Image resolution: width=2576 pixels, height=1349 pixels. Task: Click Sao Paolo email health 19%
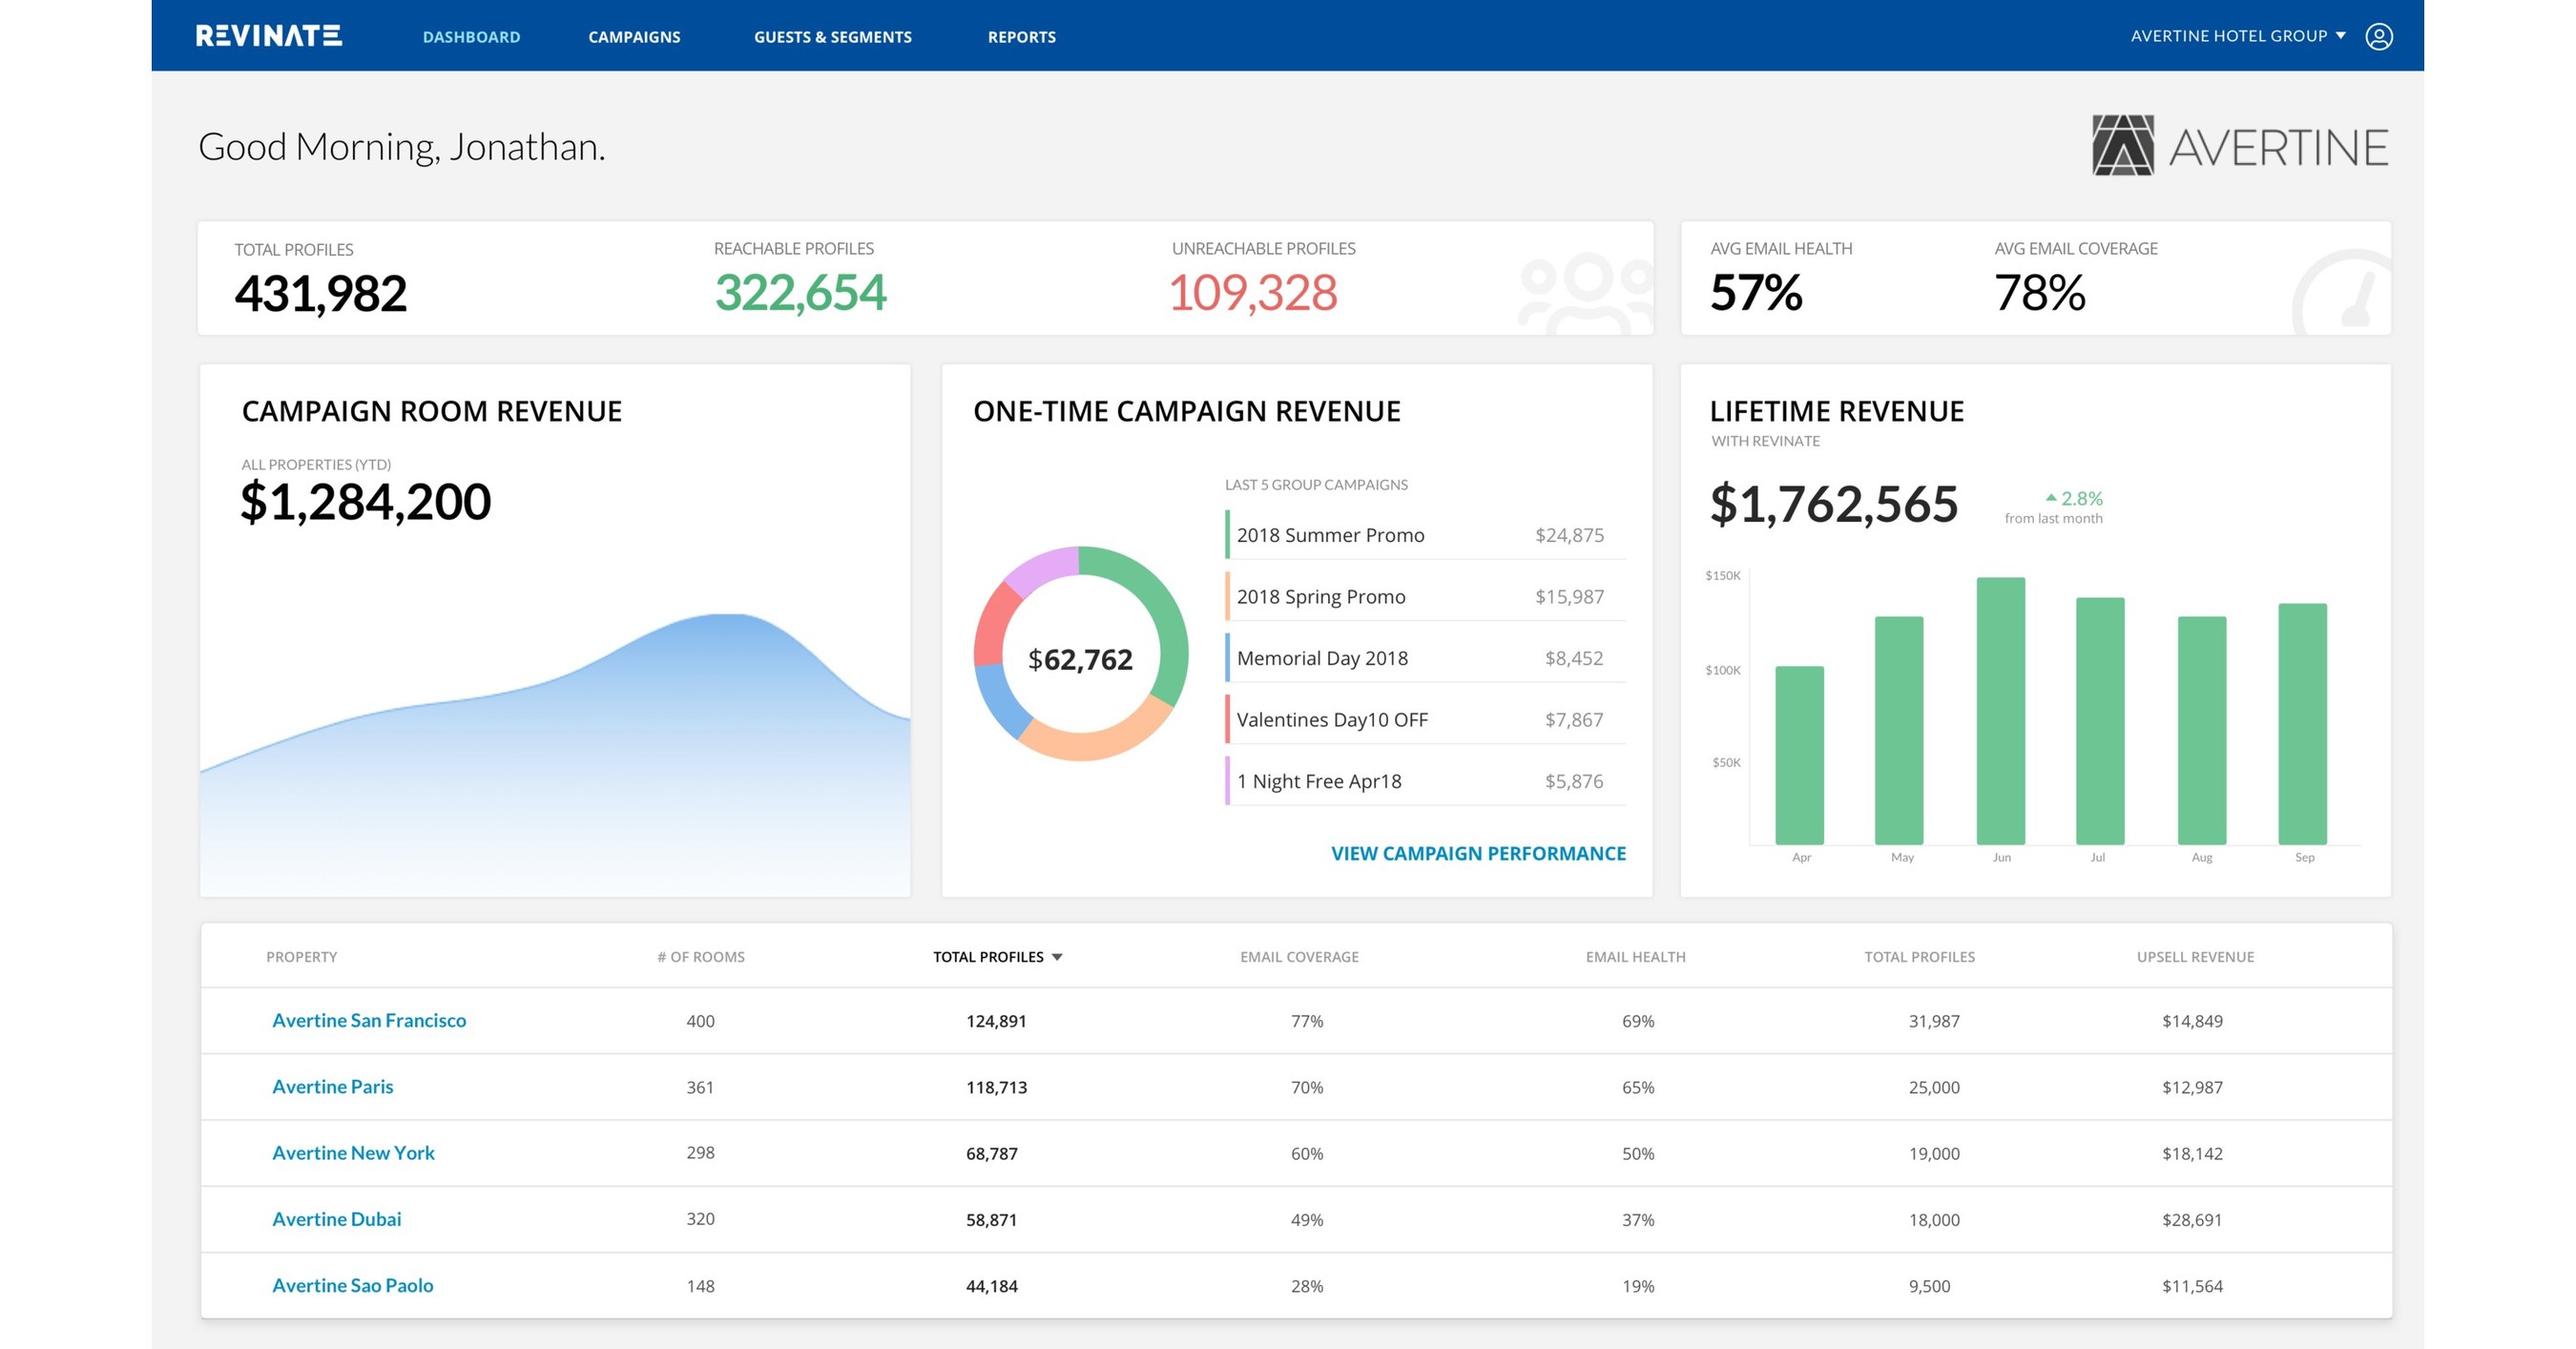[x=1638, y=1286]
